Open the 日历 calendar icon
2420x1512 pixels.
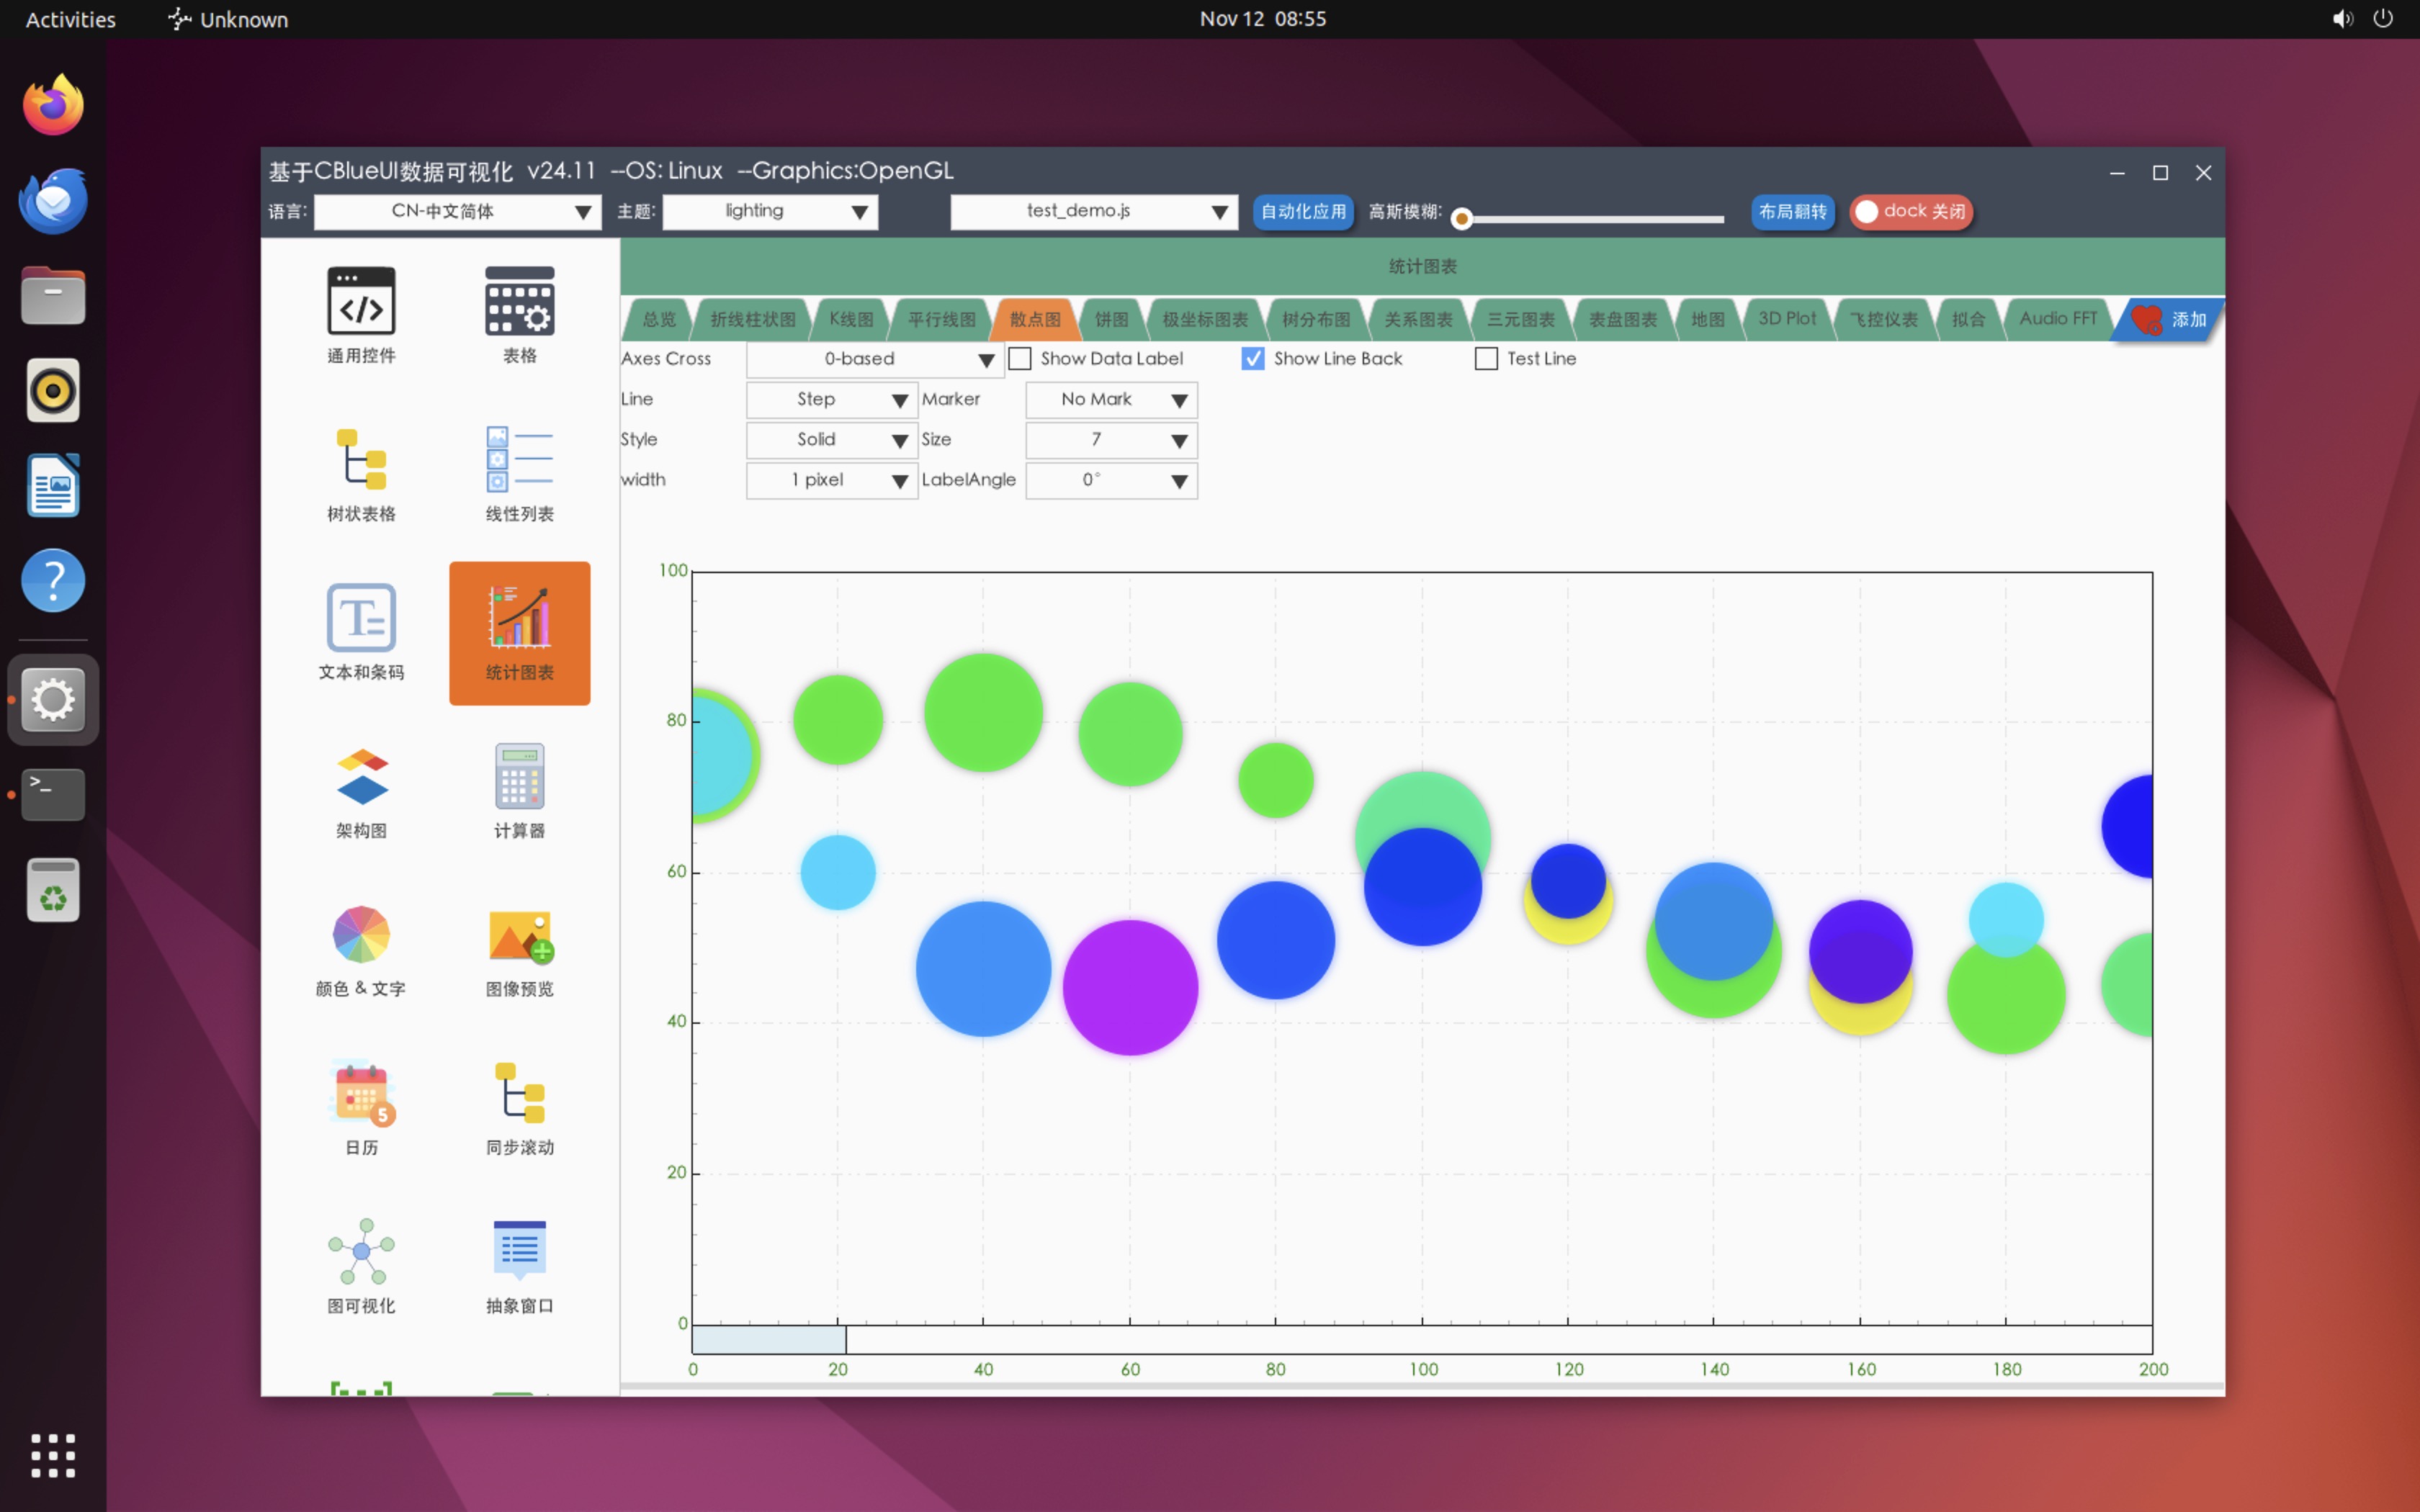coord(361,1093)
